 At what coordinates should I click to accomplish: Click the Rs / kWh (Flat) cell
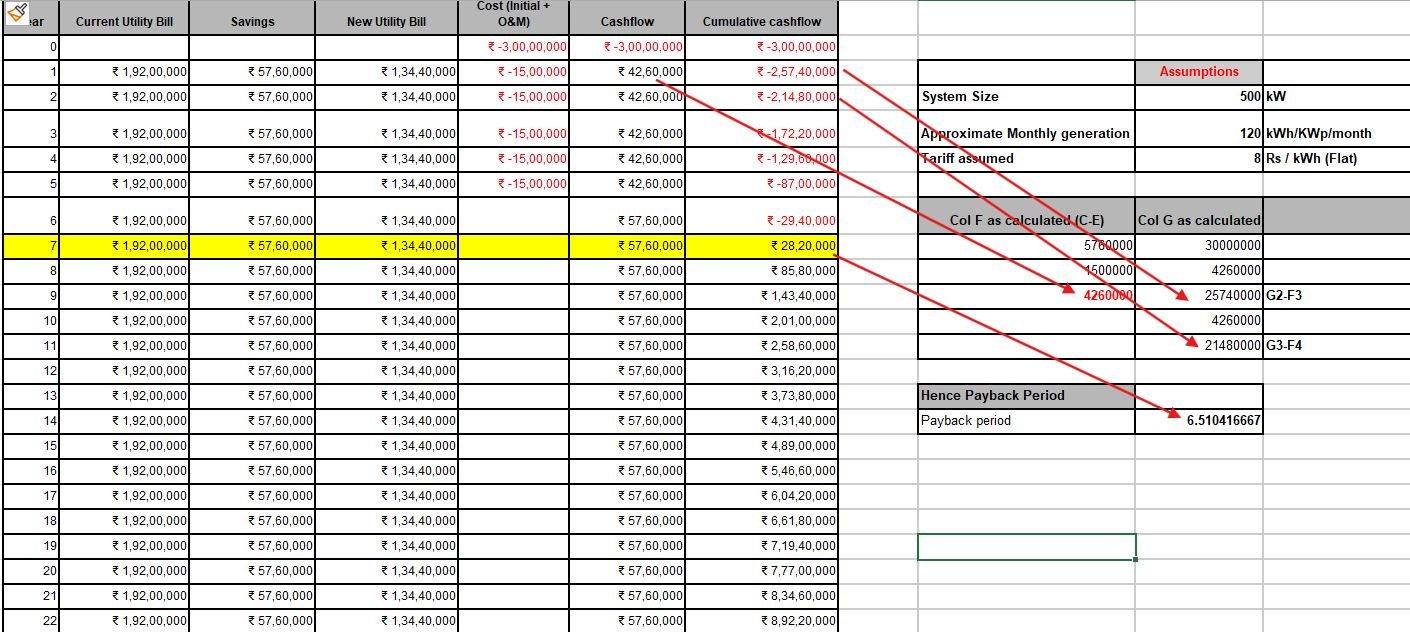pyautogui.click(x=1336, y=159)
